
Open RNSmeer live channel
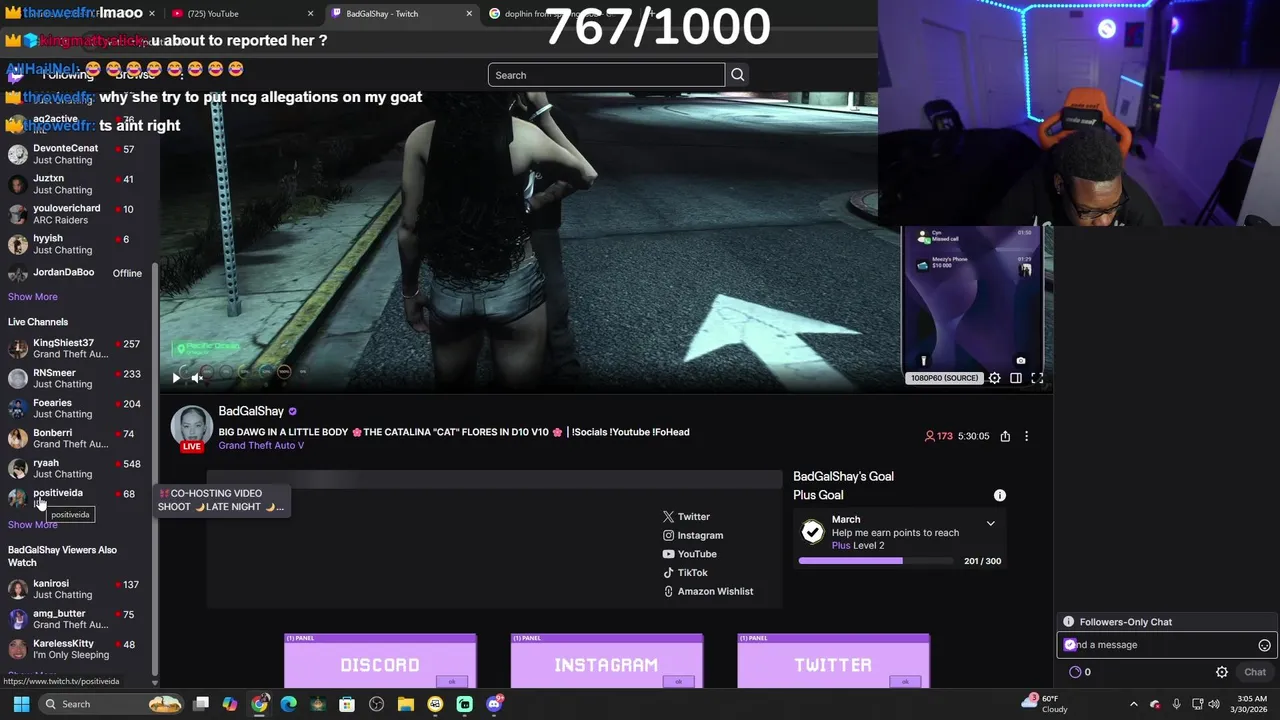(x=76, y=378)
